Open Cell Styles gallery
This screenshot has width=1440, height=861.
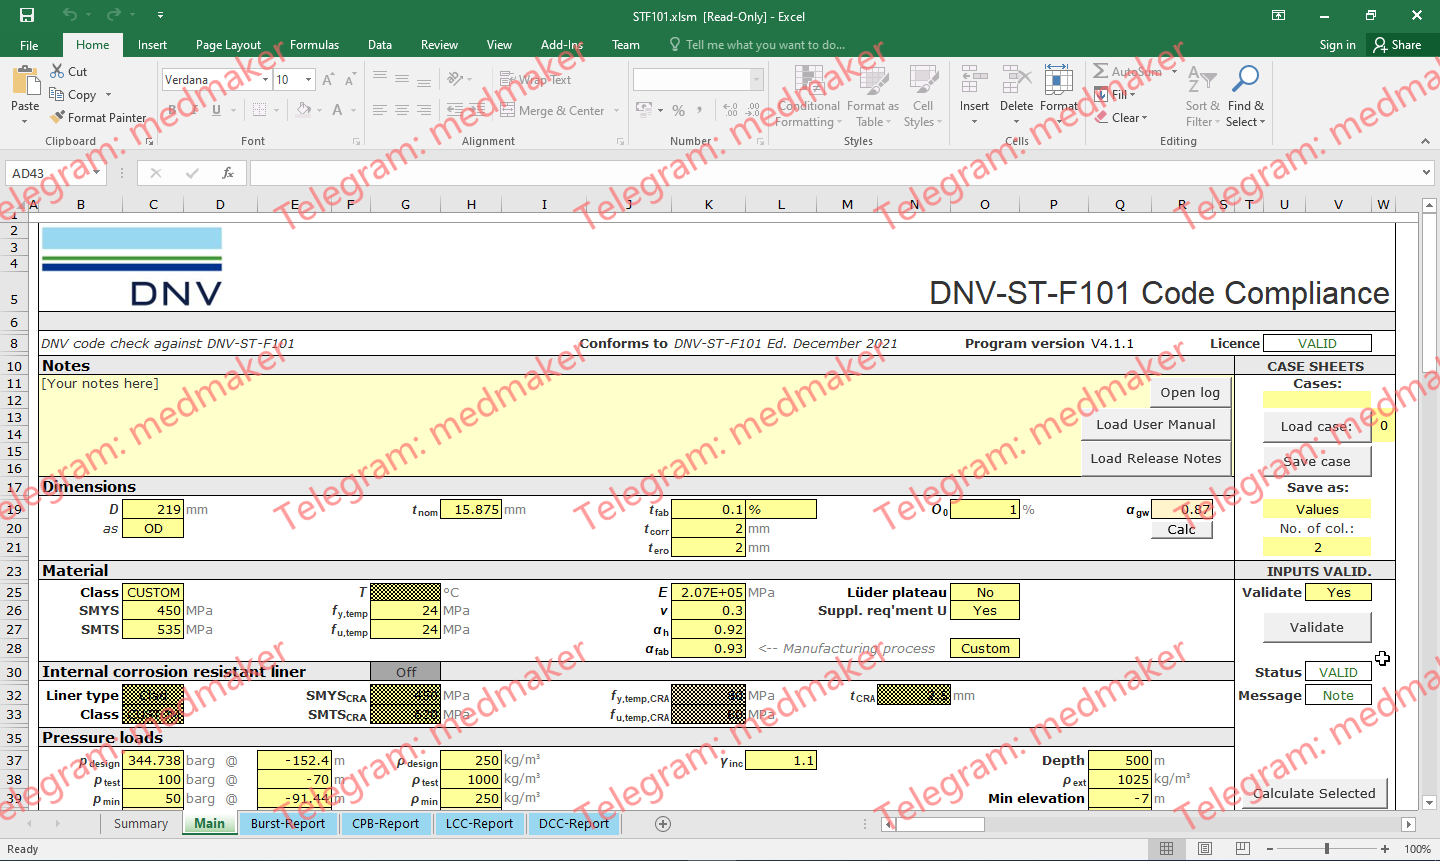pos(923,97)
